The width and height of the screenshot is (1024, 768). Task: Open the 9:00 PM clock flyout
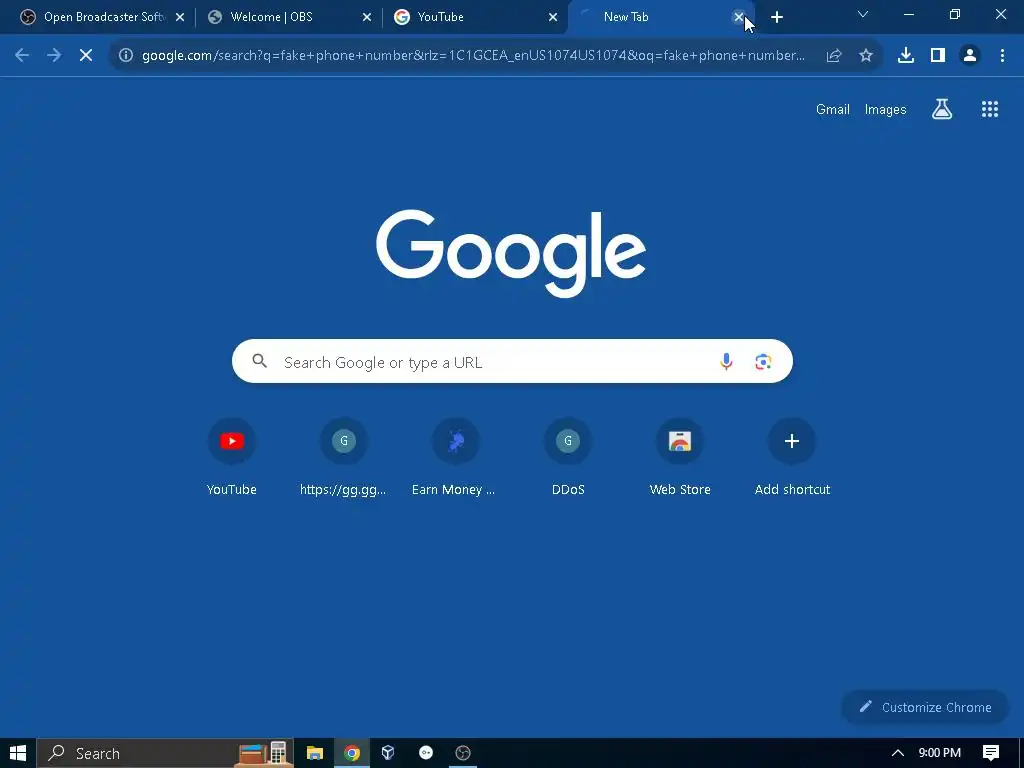939,753
